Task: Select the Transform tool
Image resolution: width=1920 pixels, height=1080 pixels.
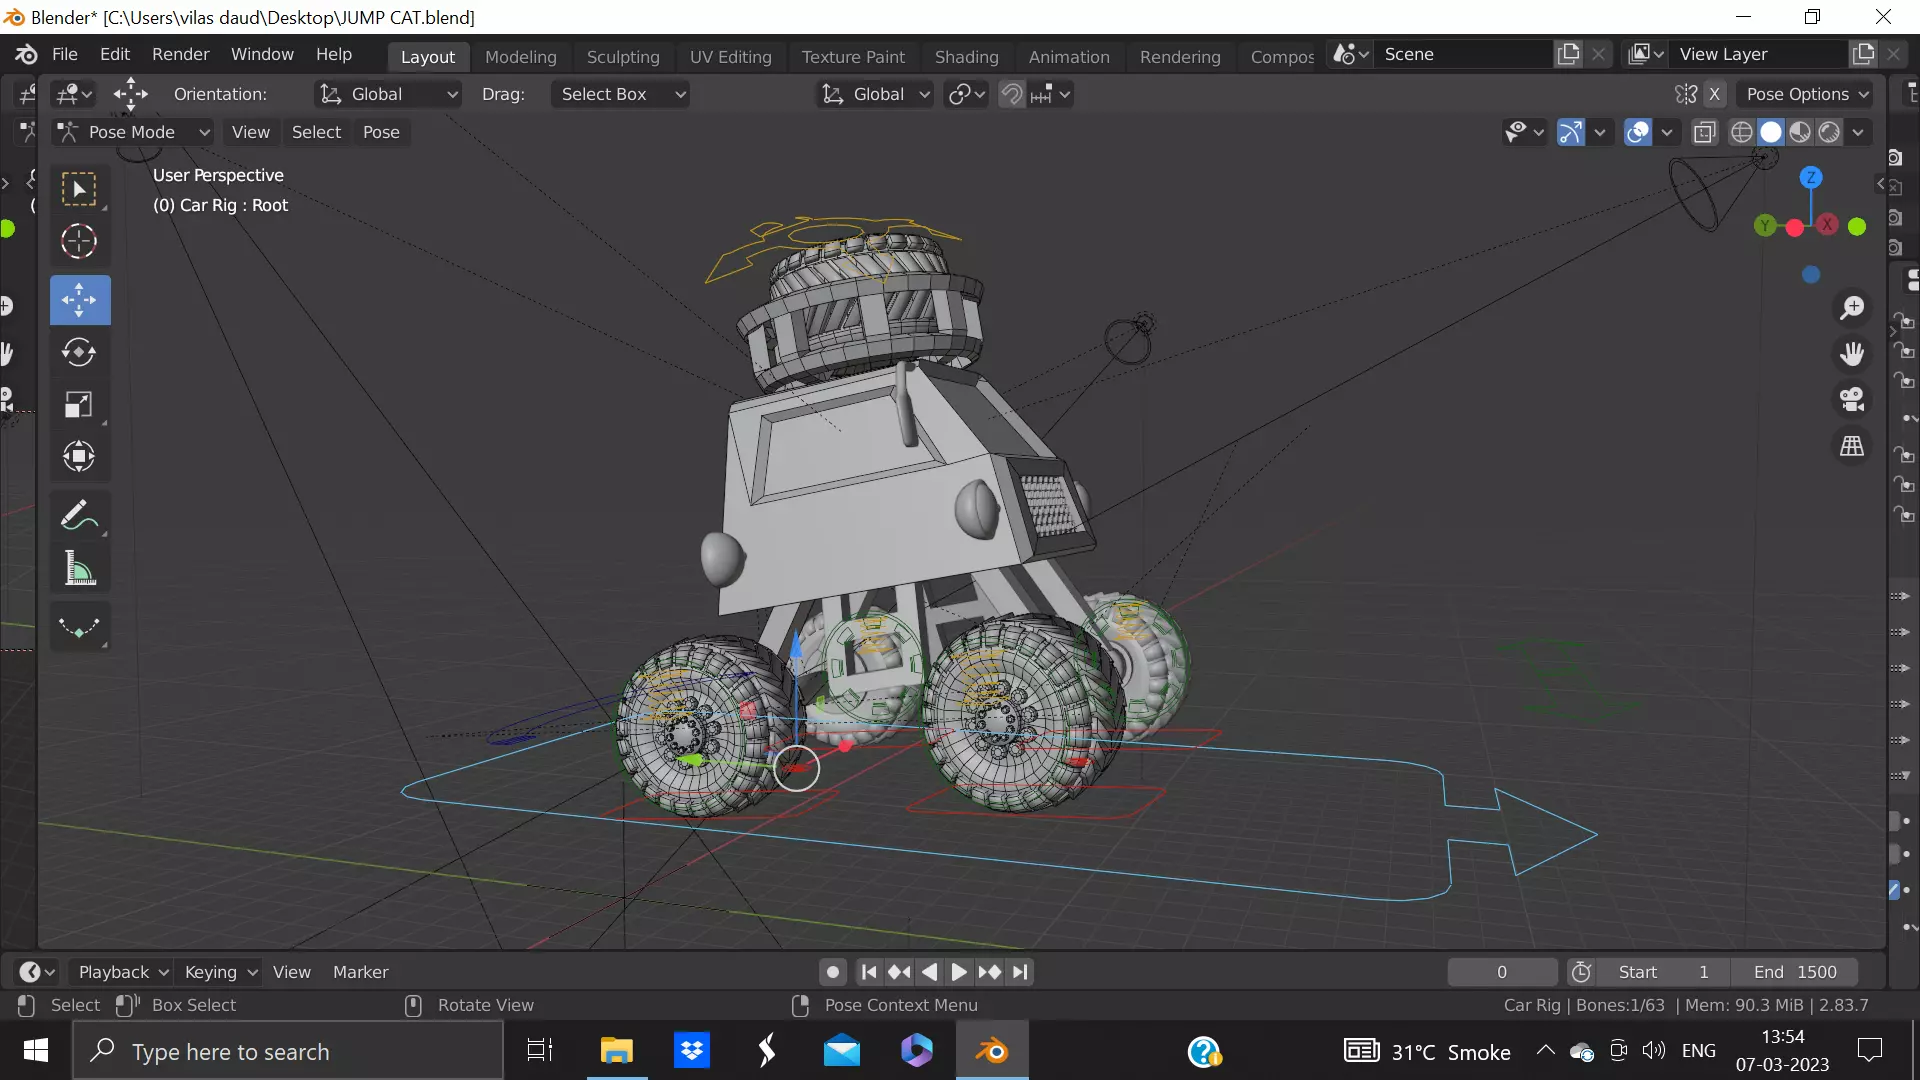Action: pos(79,457)
